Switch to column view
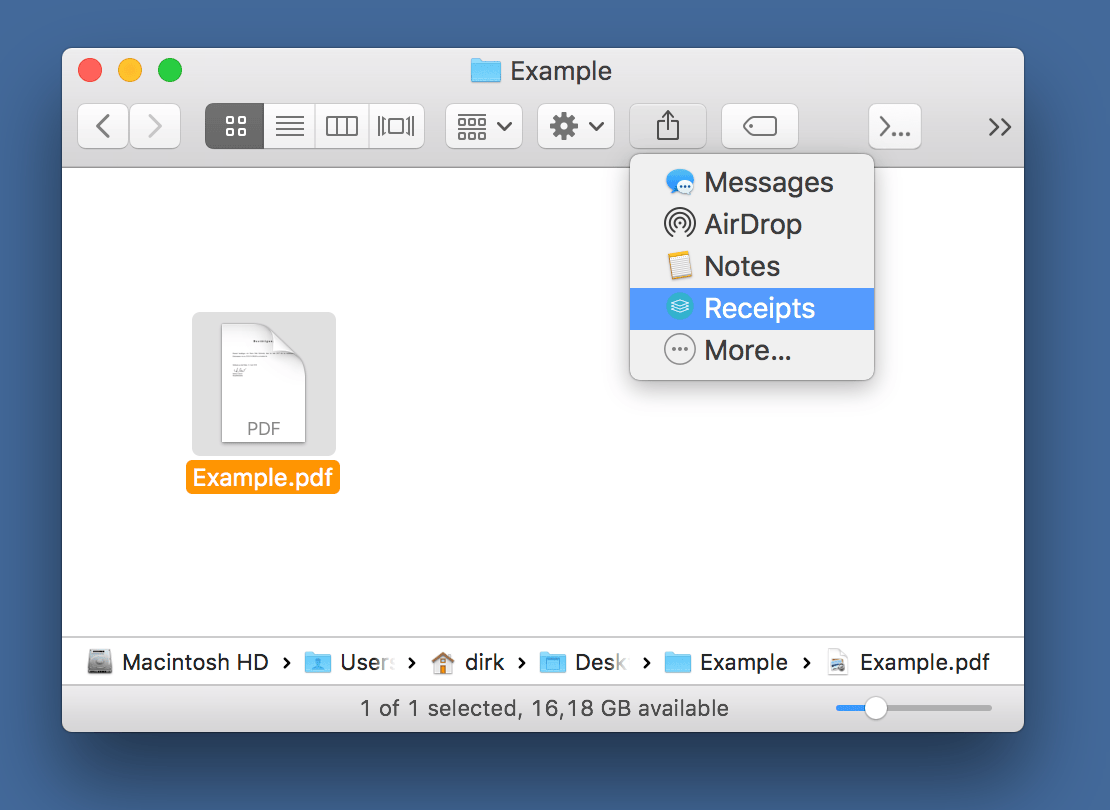Screen dimensions: 1110x810 (x=341, y=126)
